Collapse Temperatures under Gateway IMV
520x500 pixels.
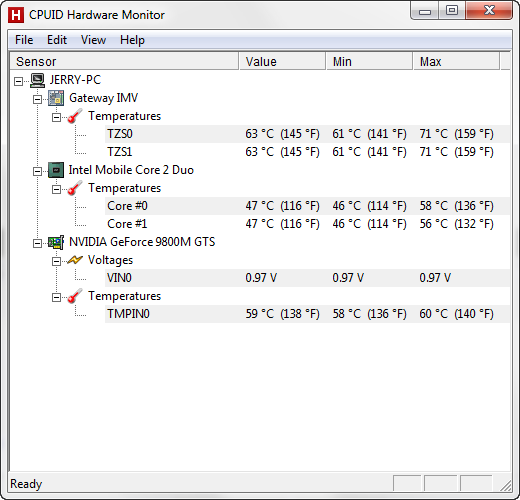[x=56, y=117]
